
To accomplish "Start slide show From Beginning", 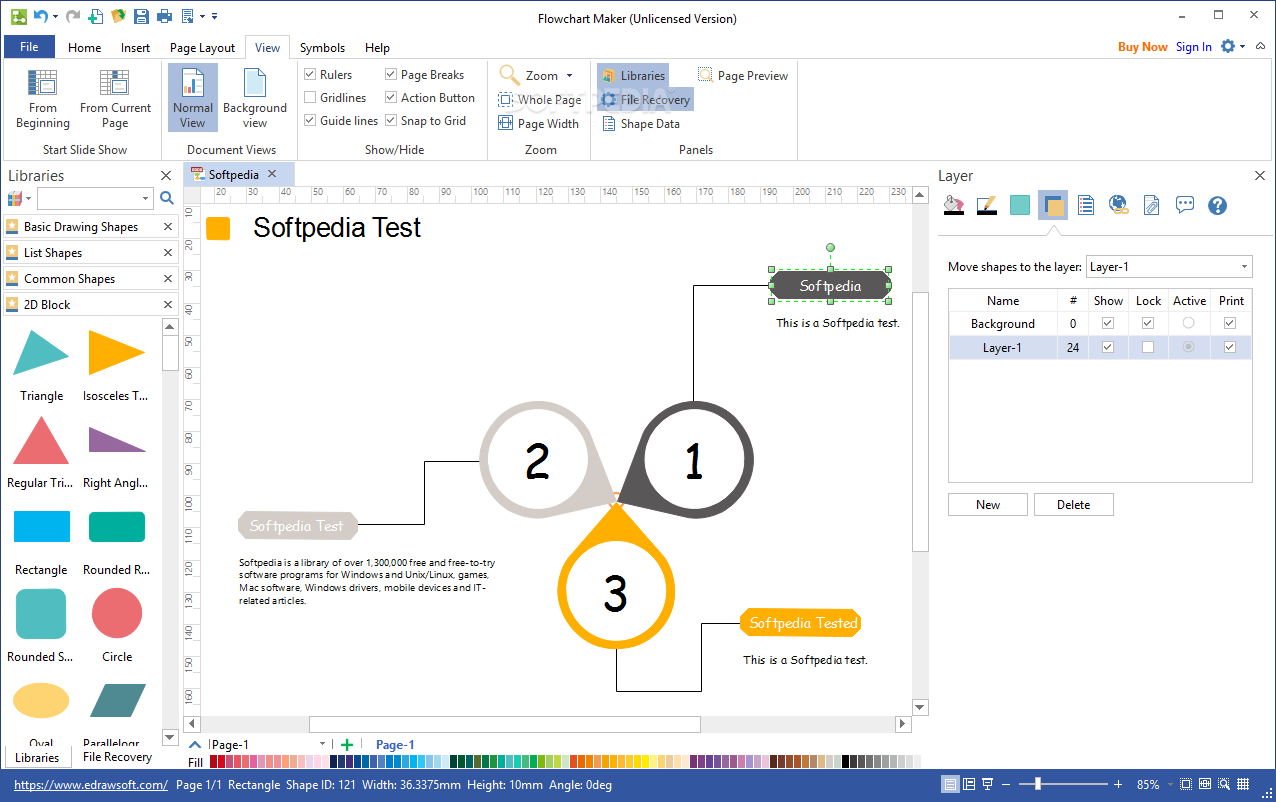I will click(x=43, y=99).
